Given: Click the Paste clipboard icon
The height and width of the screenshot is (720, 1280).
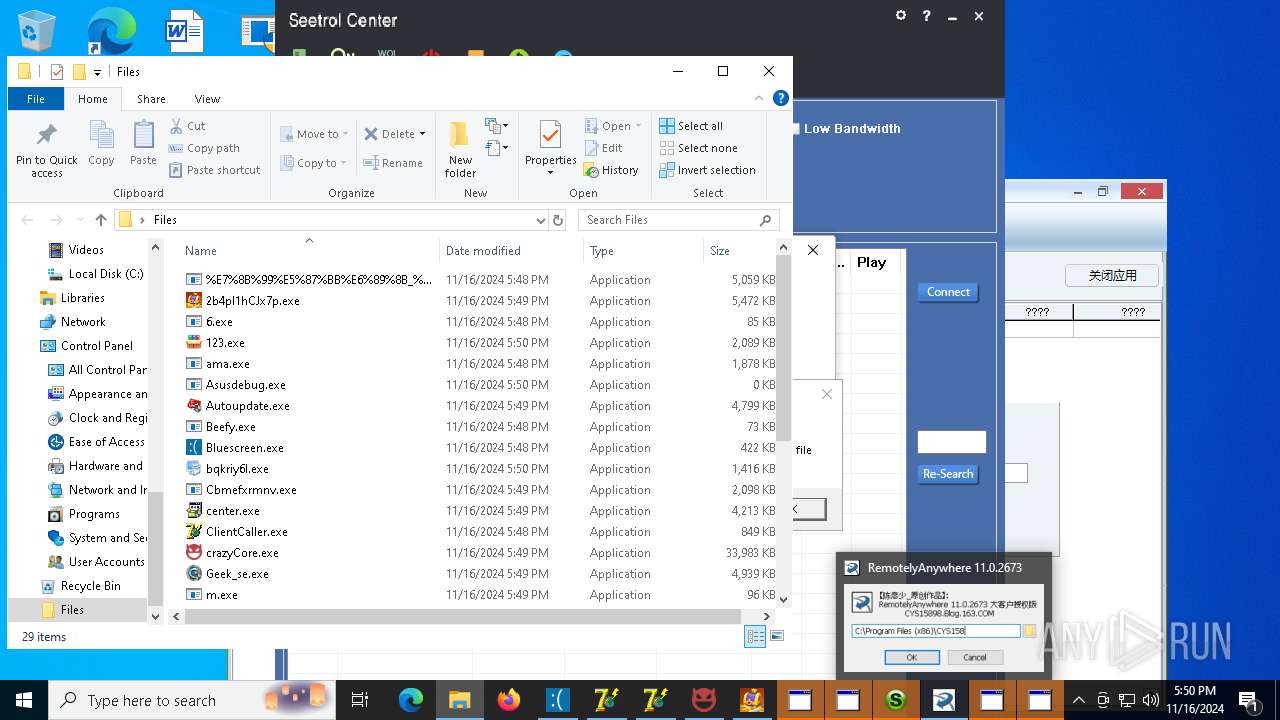Looking at the screenshot, I should click(143, 135).
